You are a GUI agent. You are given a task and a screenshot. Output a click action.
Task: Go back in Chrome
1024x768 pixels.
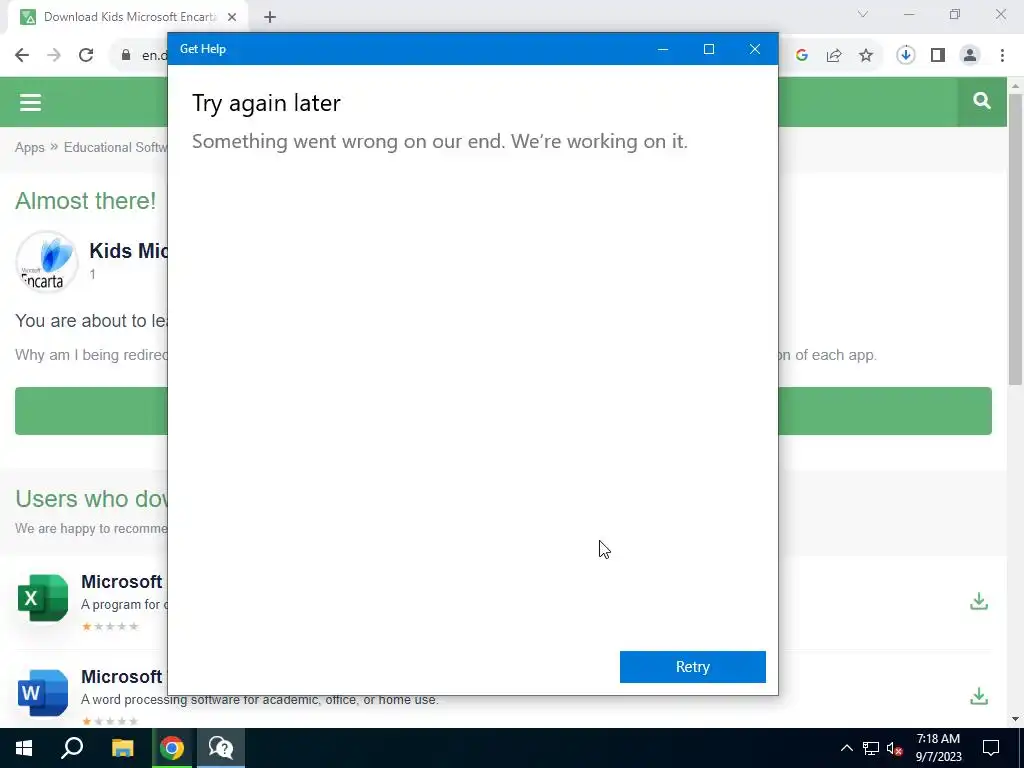click(22, 56)
